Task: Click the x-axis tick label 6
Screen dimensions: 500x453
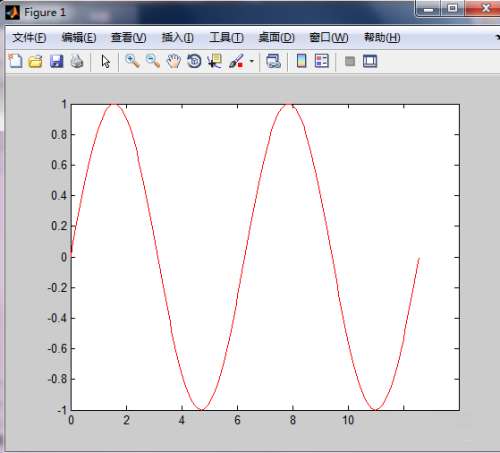Action: pos(237,420)
